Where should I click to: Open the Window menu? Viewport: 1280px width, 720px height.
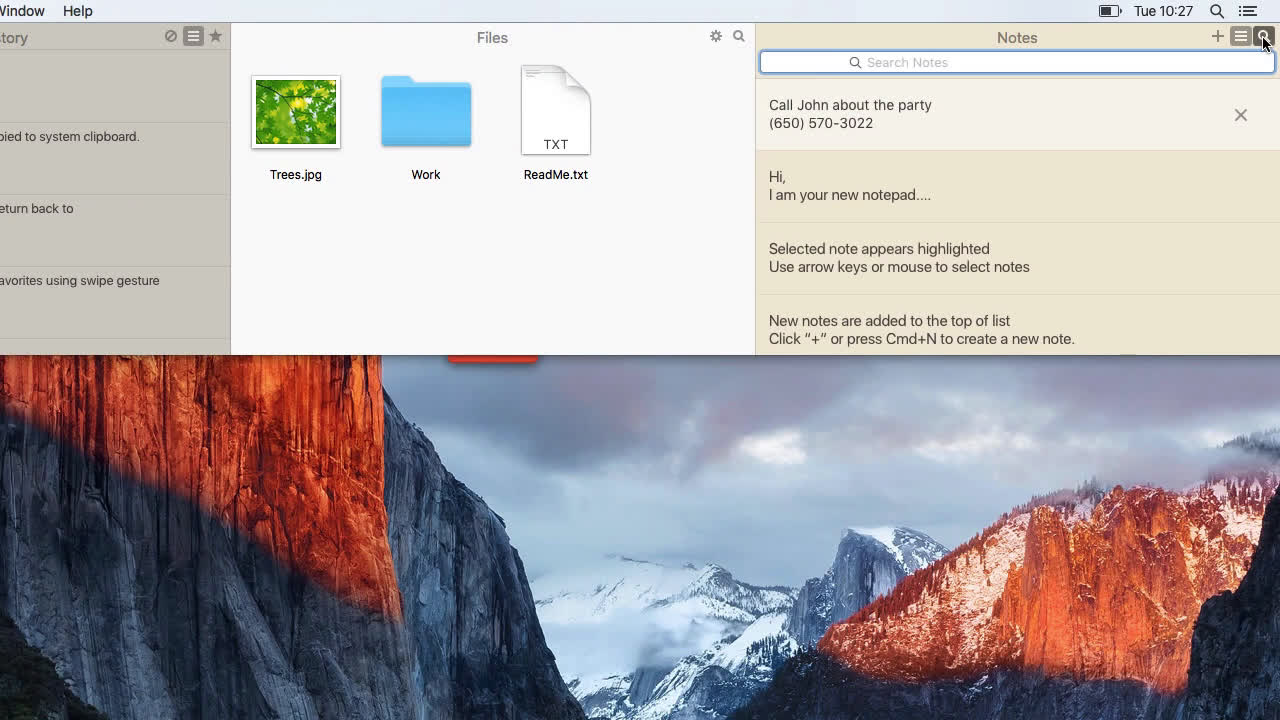click(22, 11)
